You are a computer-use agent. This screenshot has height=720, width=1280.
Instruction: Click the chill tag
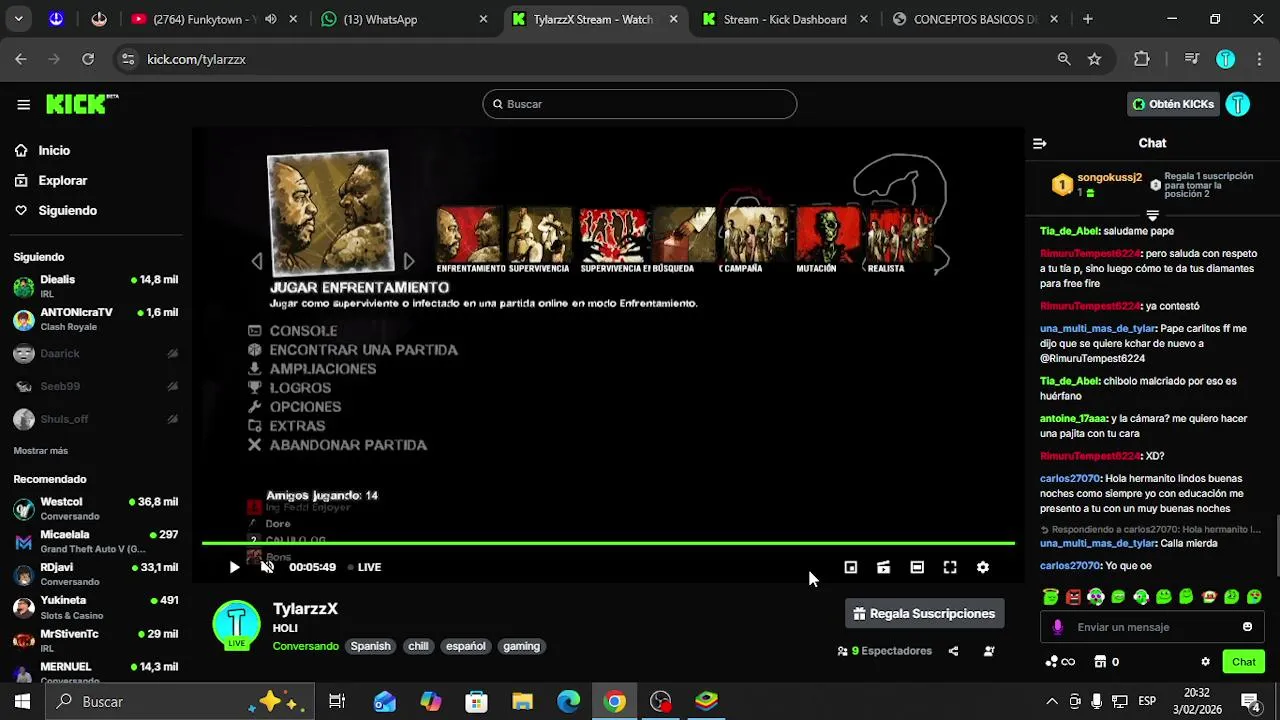pyautogui.click(x=418, y=646)
